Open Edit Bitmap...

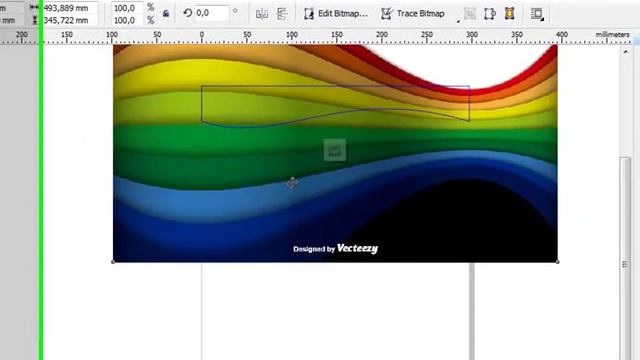pos(336,13)
